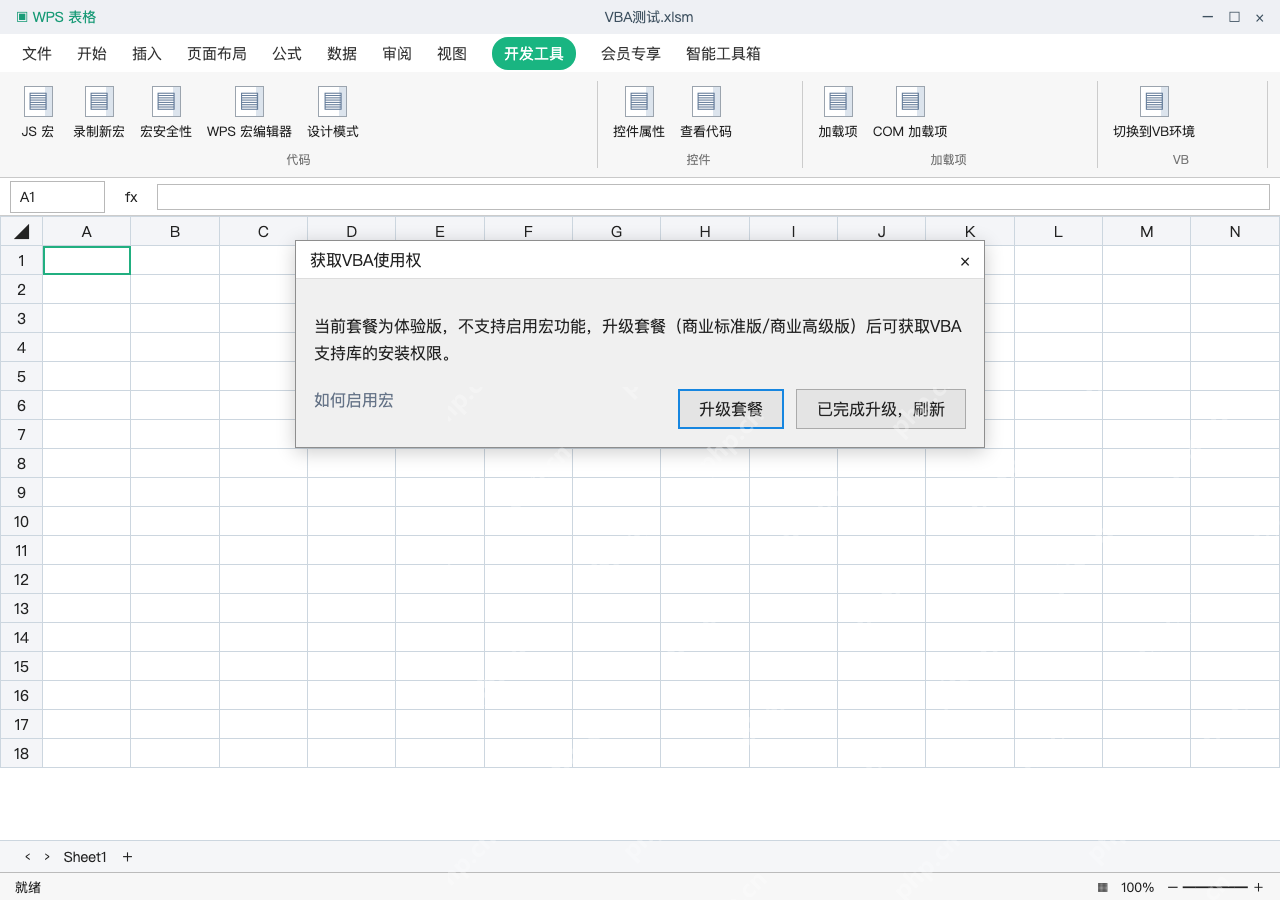
Task: Open the 如何启用宏 link
Action: point(354,400)
